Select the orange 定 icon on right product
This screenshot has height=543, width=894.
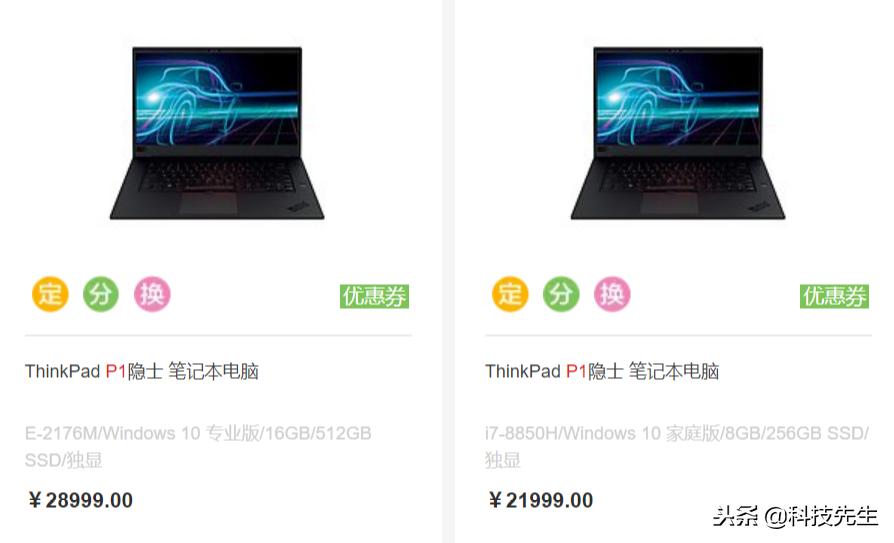click(510, 294)
